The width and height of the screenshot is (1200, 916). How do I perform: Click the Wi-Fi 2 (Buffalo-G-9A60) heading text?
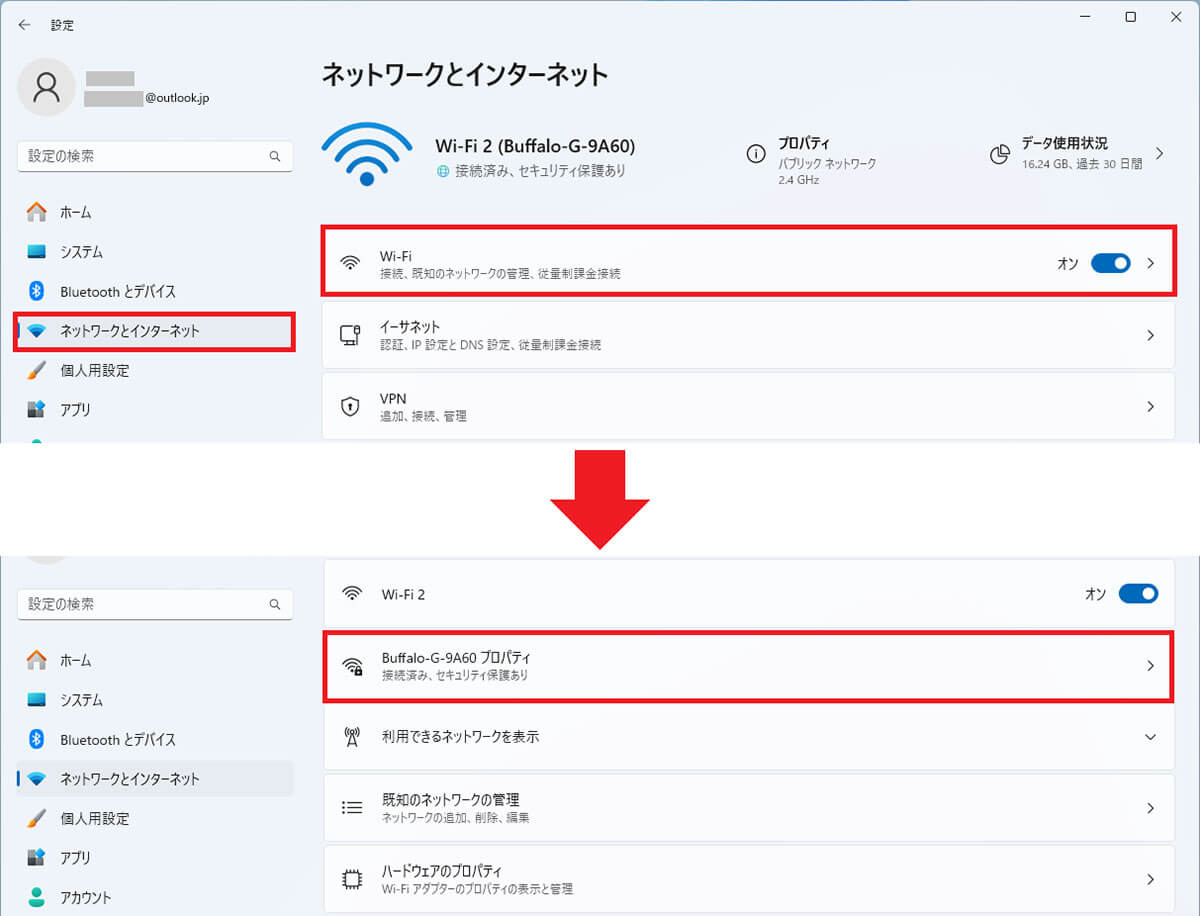535,147
